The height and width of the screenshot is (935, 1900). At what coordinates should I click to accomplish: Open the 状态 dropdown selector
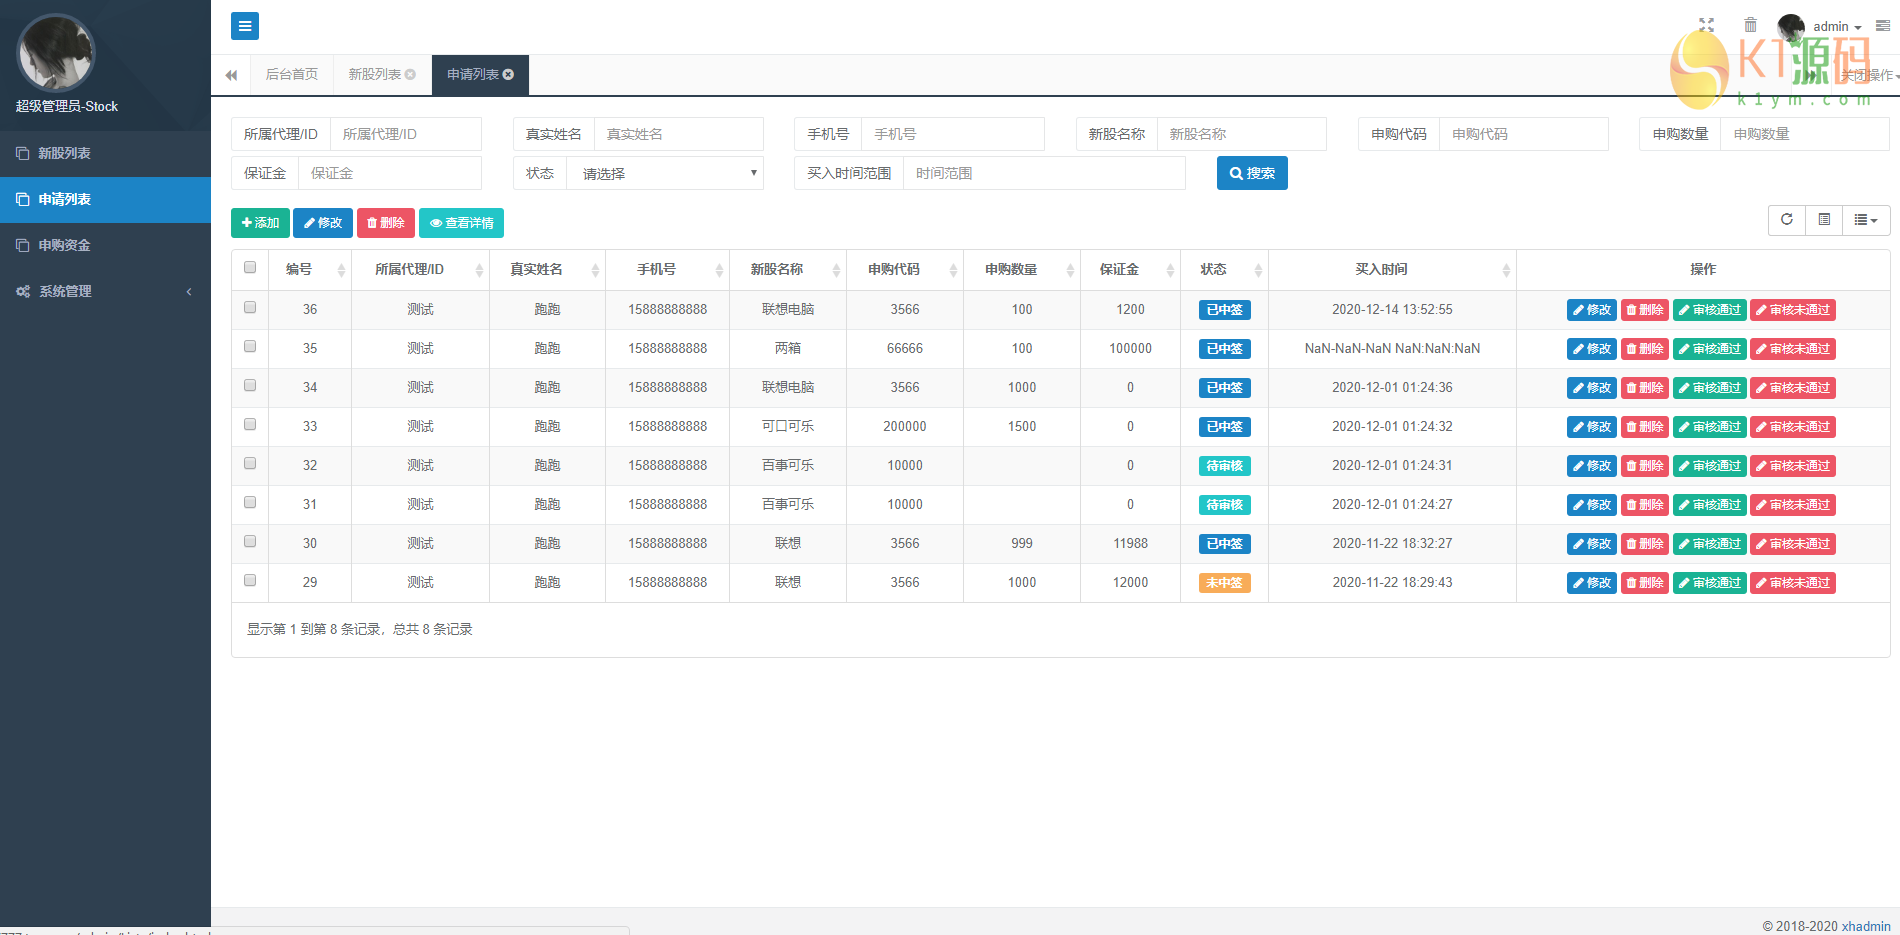point(665,173)
